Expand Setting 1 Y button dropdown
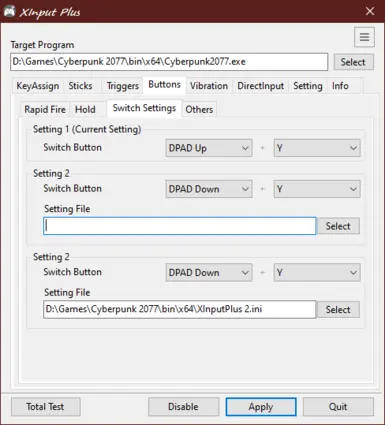The width and height of the screenshot is (385, 425). coord(317,148)
